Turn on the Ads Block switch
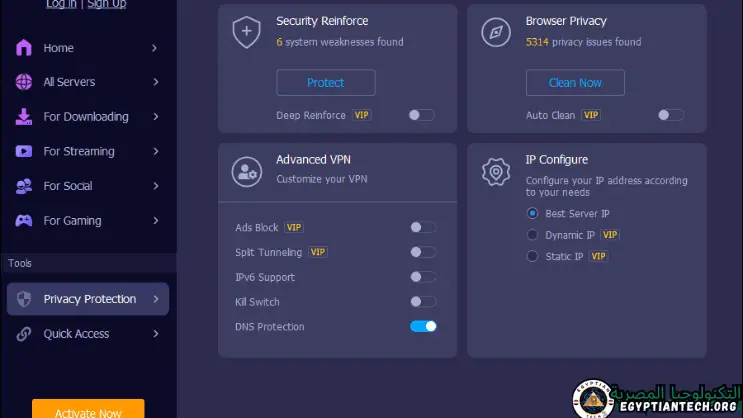 [423, 227]
